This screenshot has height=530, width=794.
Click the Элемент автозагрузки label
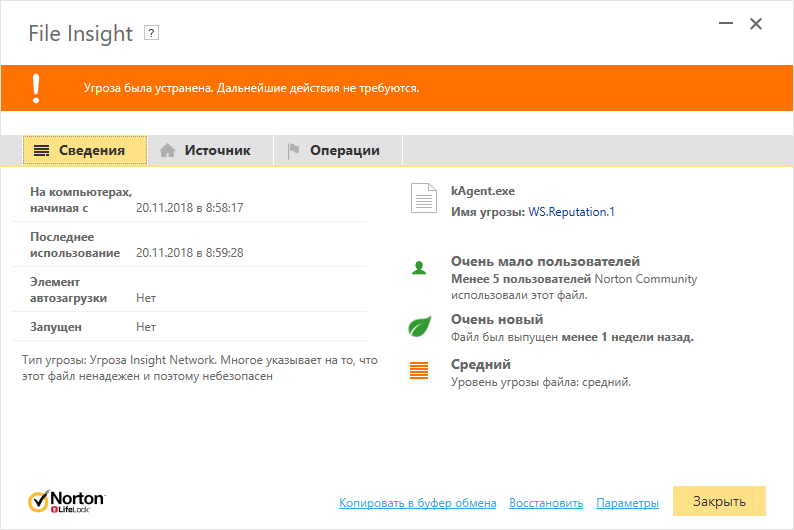68,290
